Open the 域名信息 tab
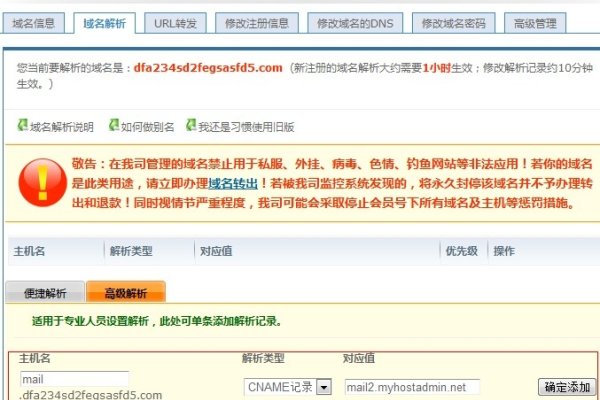The height and width of the screenshot is (400, 600). coord(34,24)
